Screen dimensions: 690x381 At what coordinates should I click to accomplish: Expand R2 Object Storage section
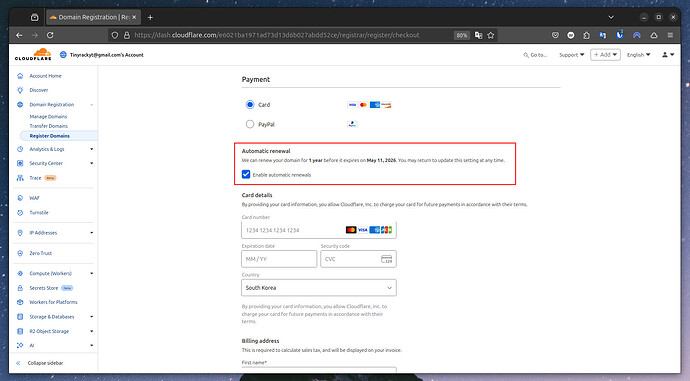(x=92, y=331)
